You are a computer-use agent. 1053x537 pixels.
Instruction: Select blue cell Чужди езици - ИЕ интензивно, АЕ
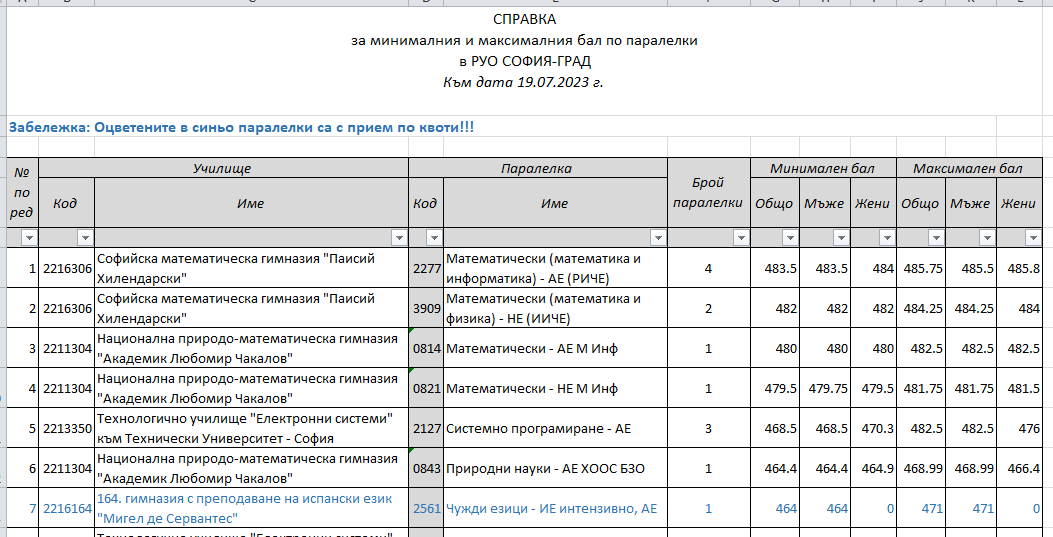click(552, 508)
